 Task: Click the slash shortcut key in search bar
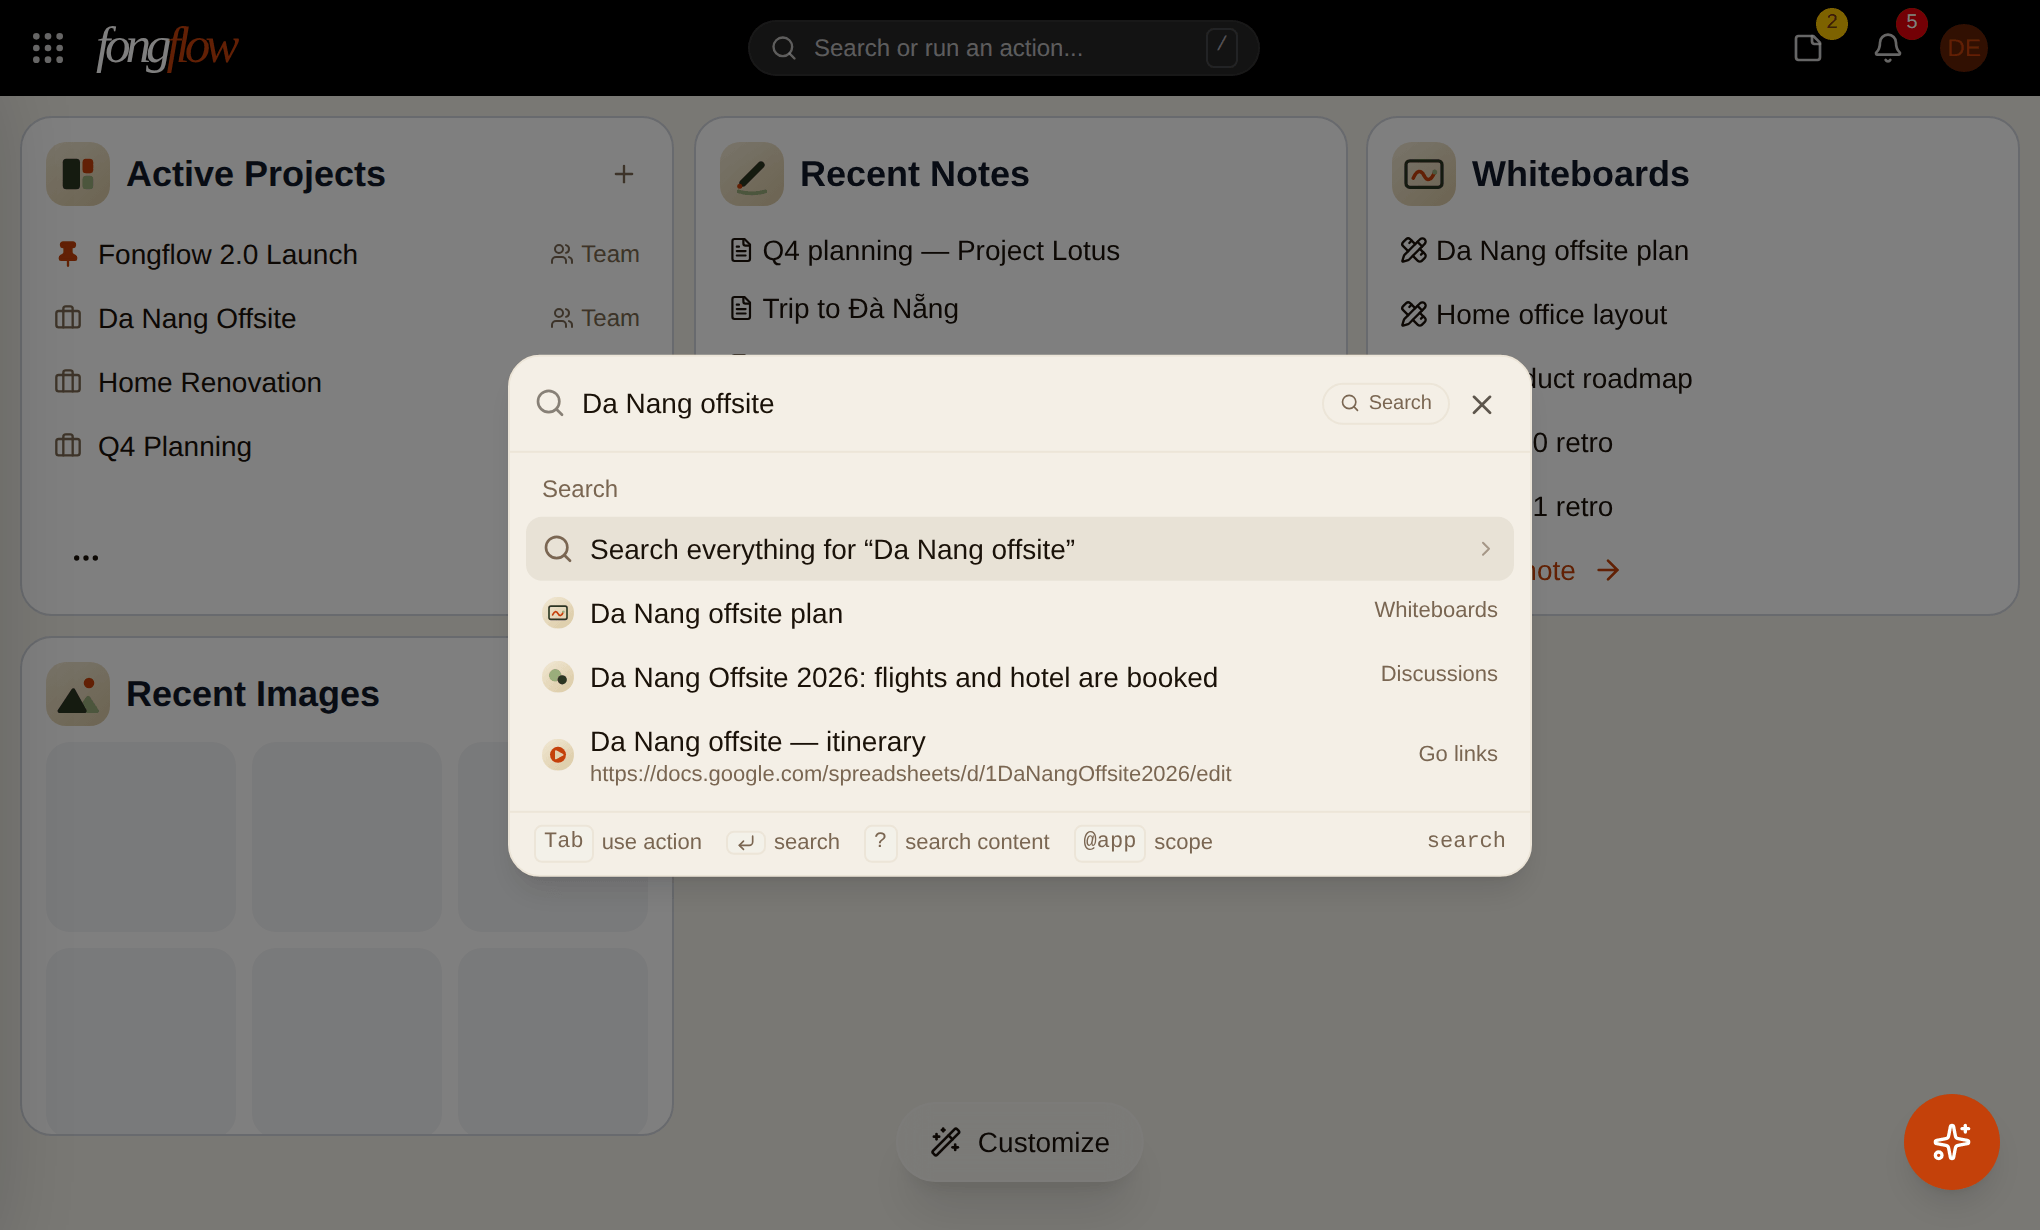click(1222, 47)
